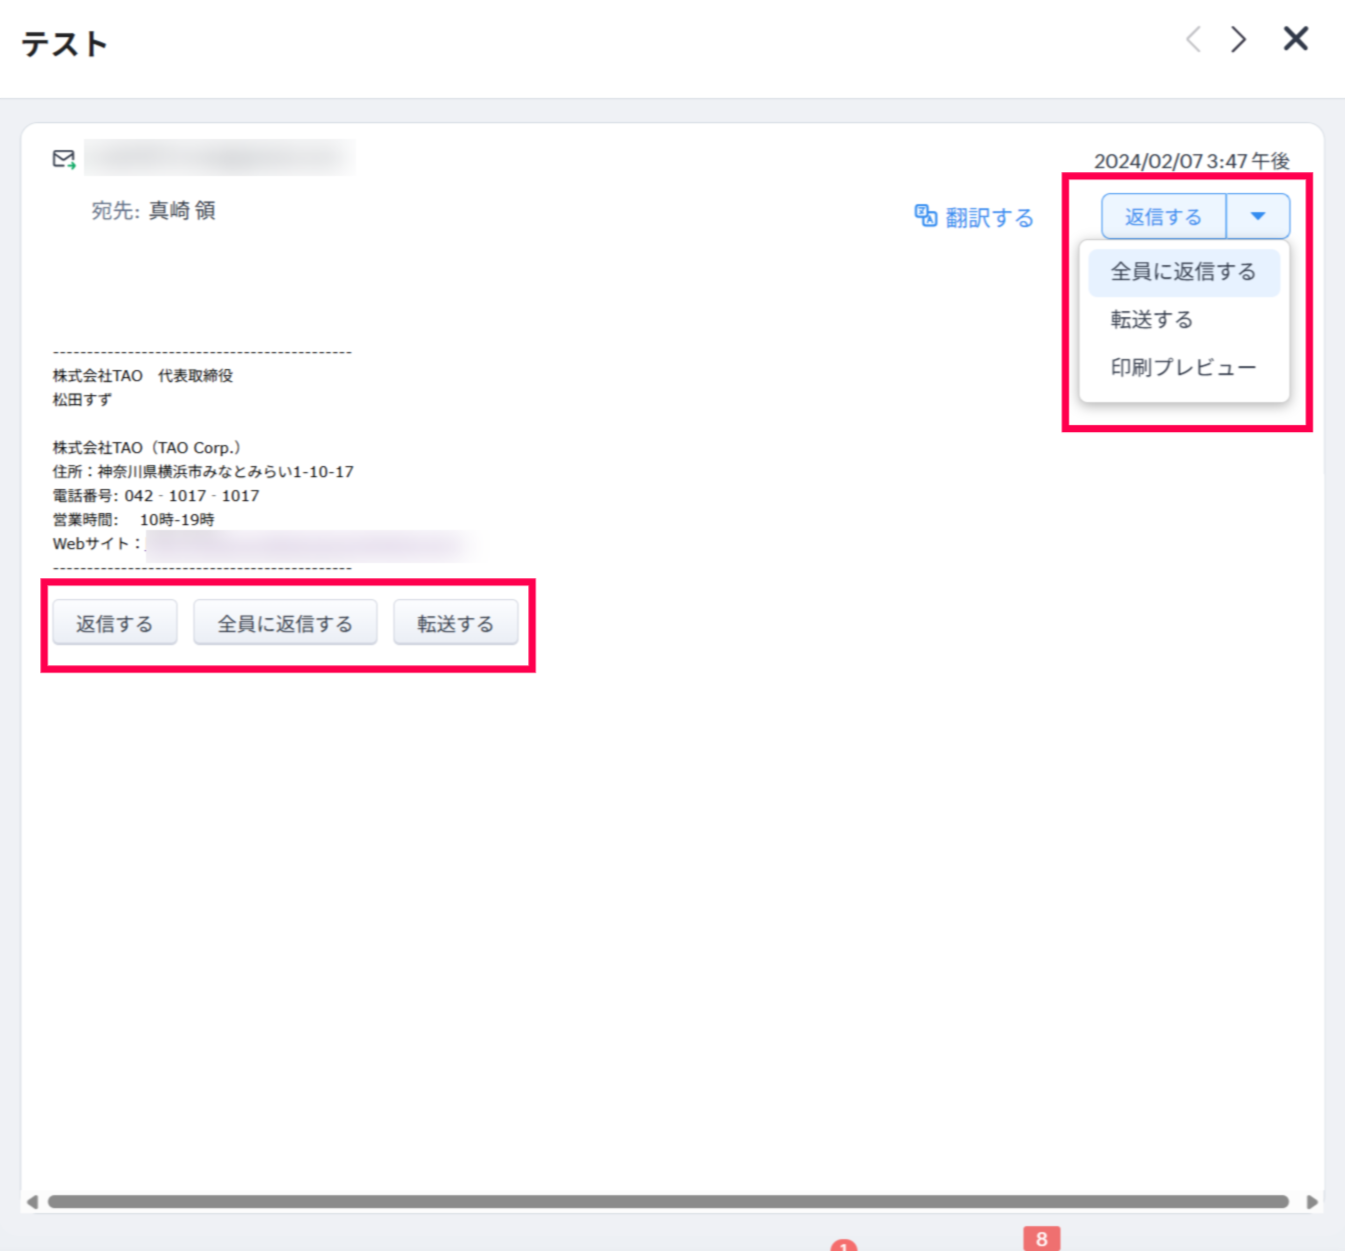The width and height of the screenshot is (1345, 1251).
Task: Open 印刷プレビュー from the dropdown menu
Action: pos(1183,368)
